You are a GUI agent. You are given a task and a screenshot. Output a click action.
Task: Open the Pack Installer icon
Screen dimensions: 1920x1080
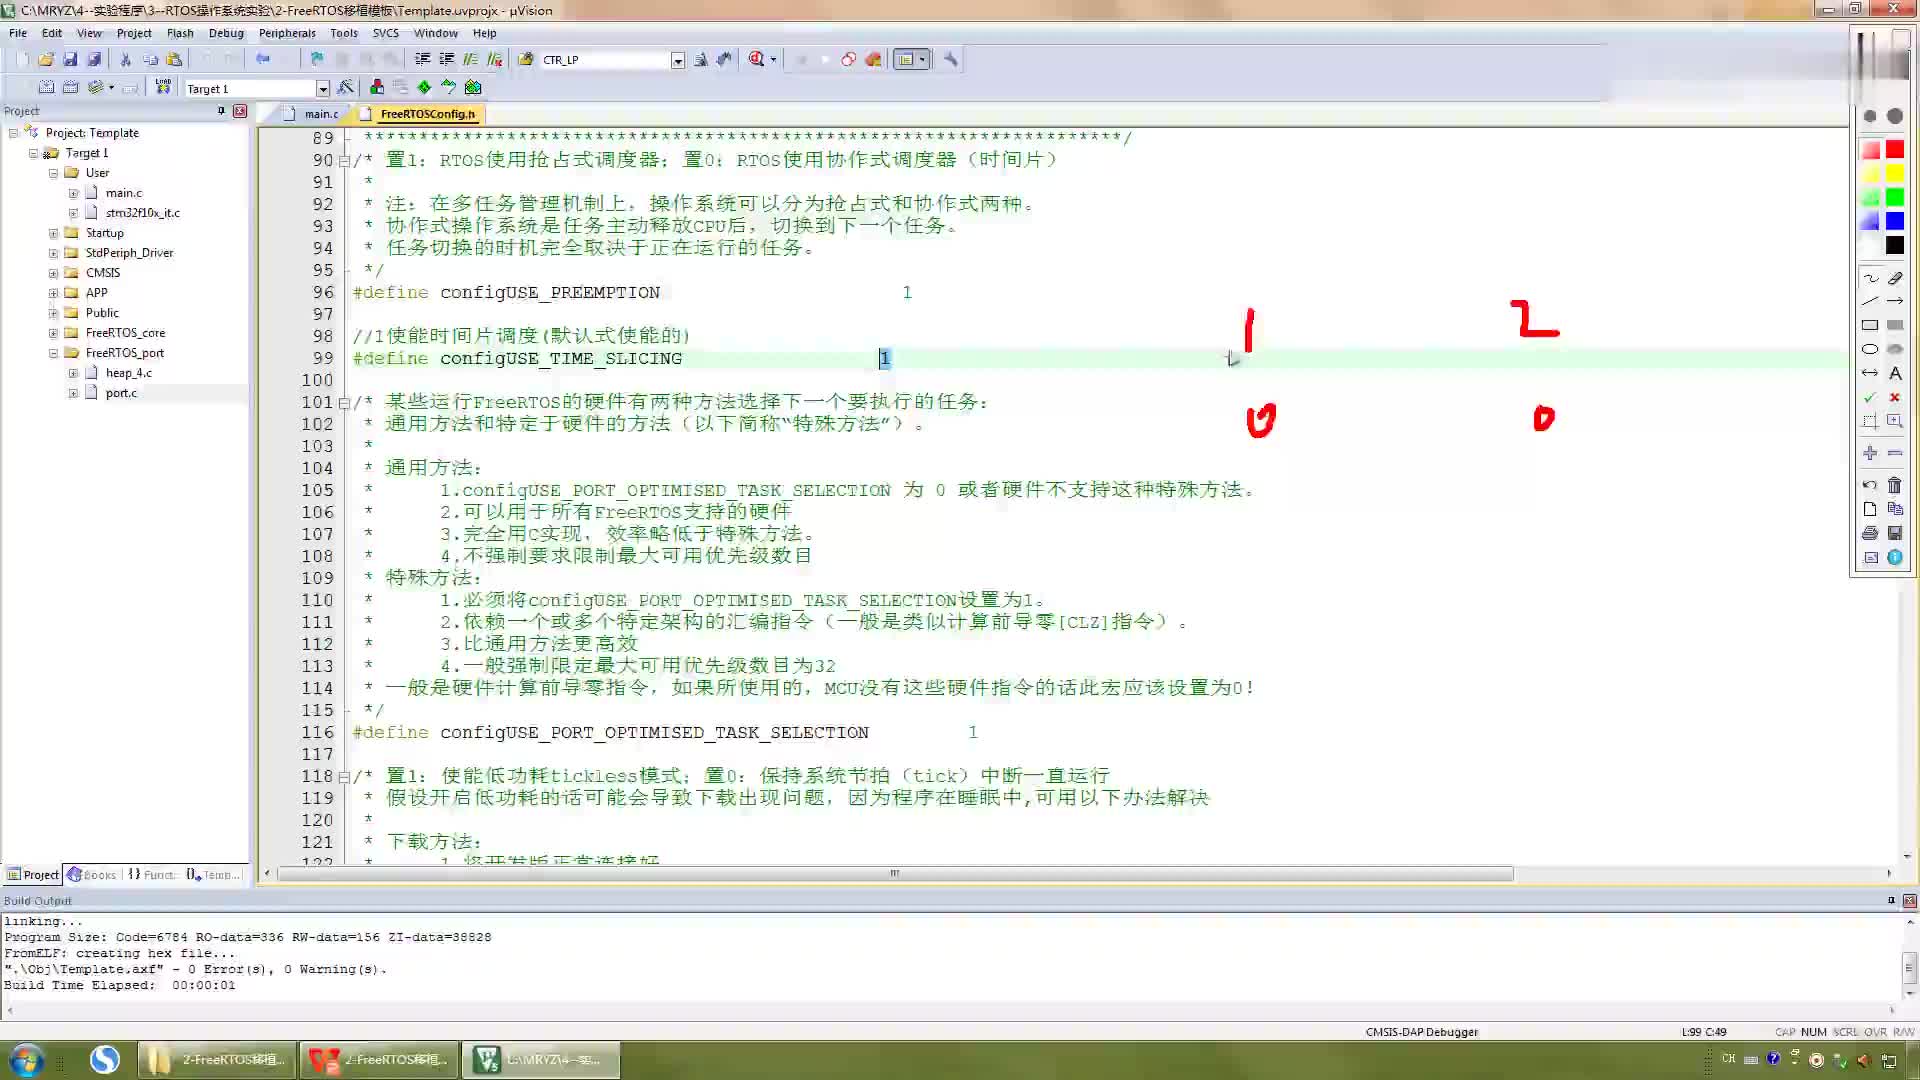pyautogui.click(x=473, y=88)
